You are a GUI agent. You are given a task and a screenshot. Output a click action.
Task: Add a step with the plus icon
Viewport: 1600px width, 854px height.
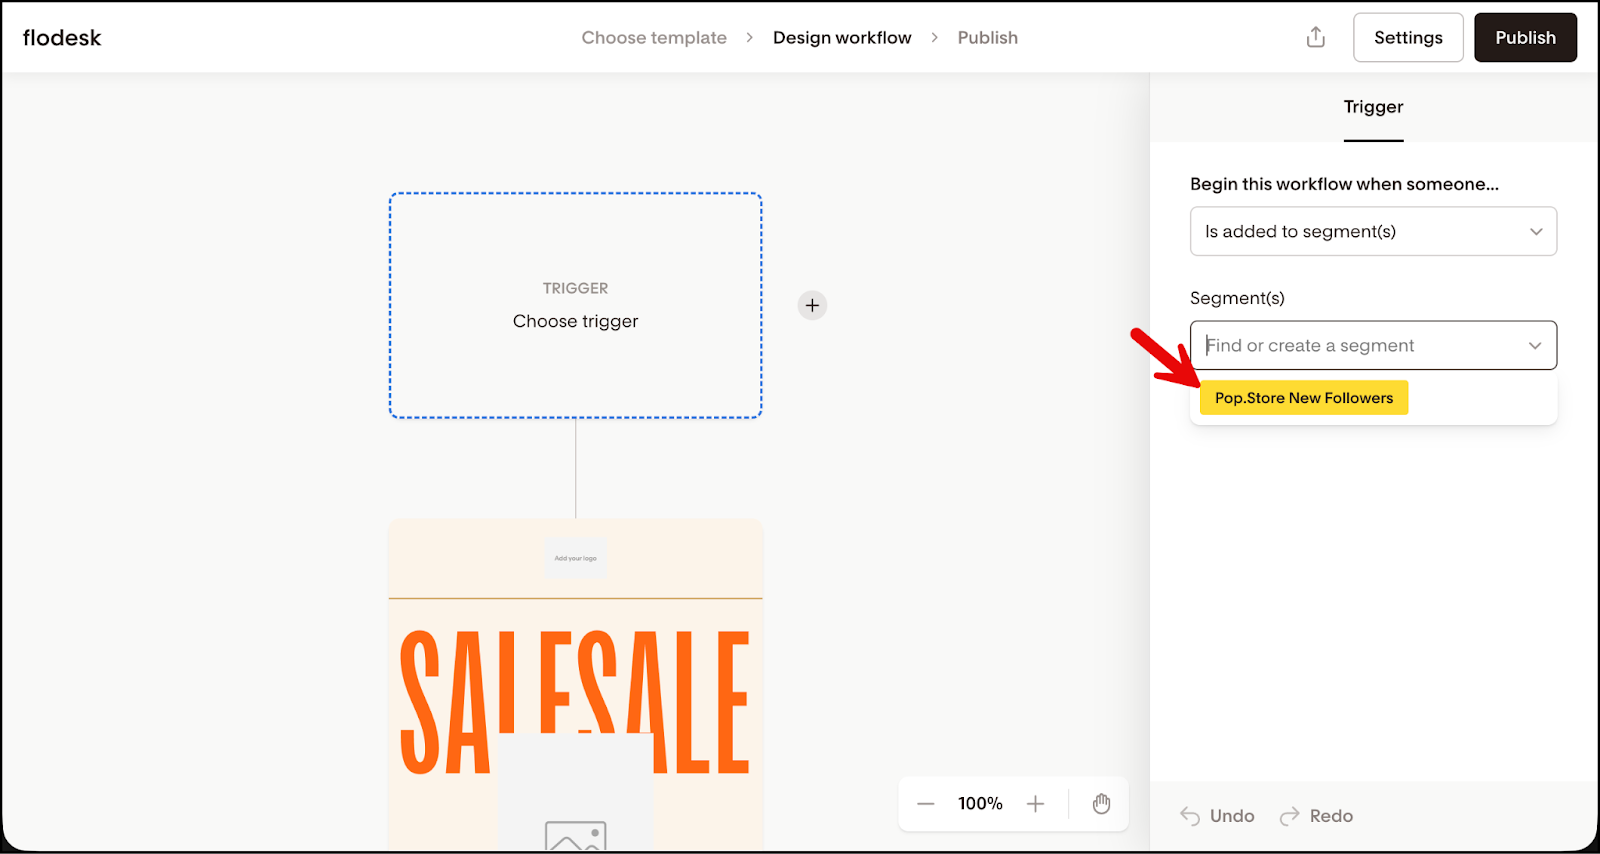tap(812, 305)
